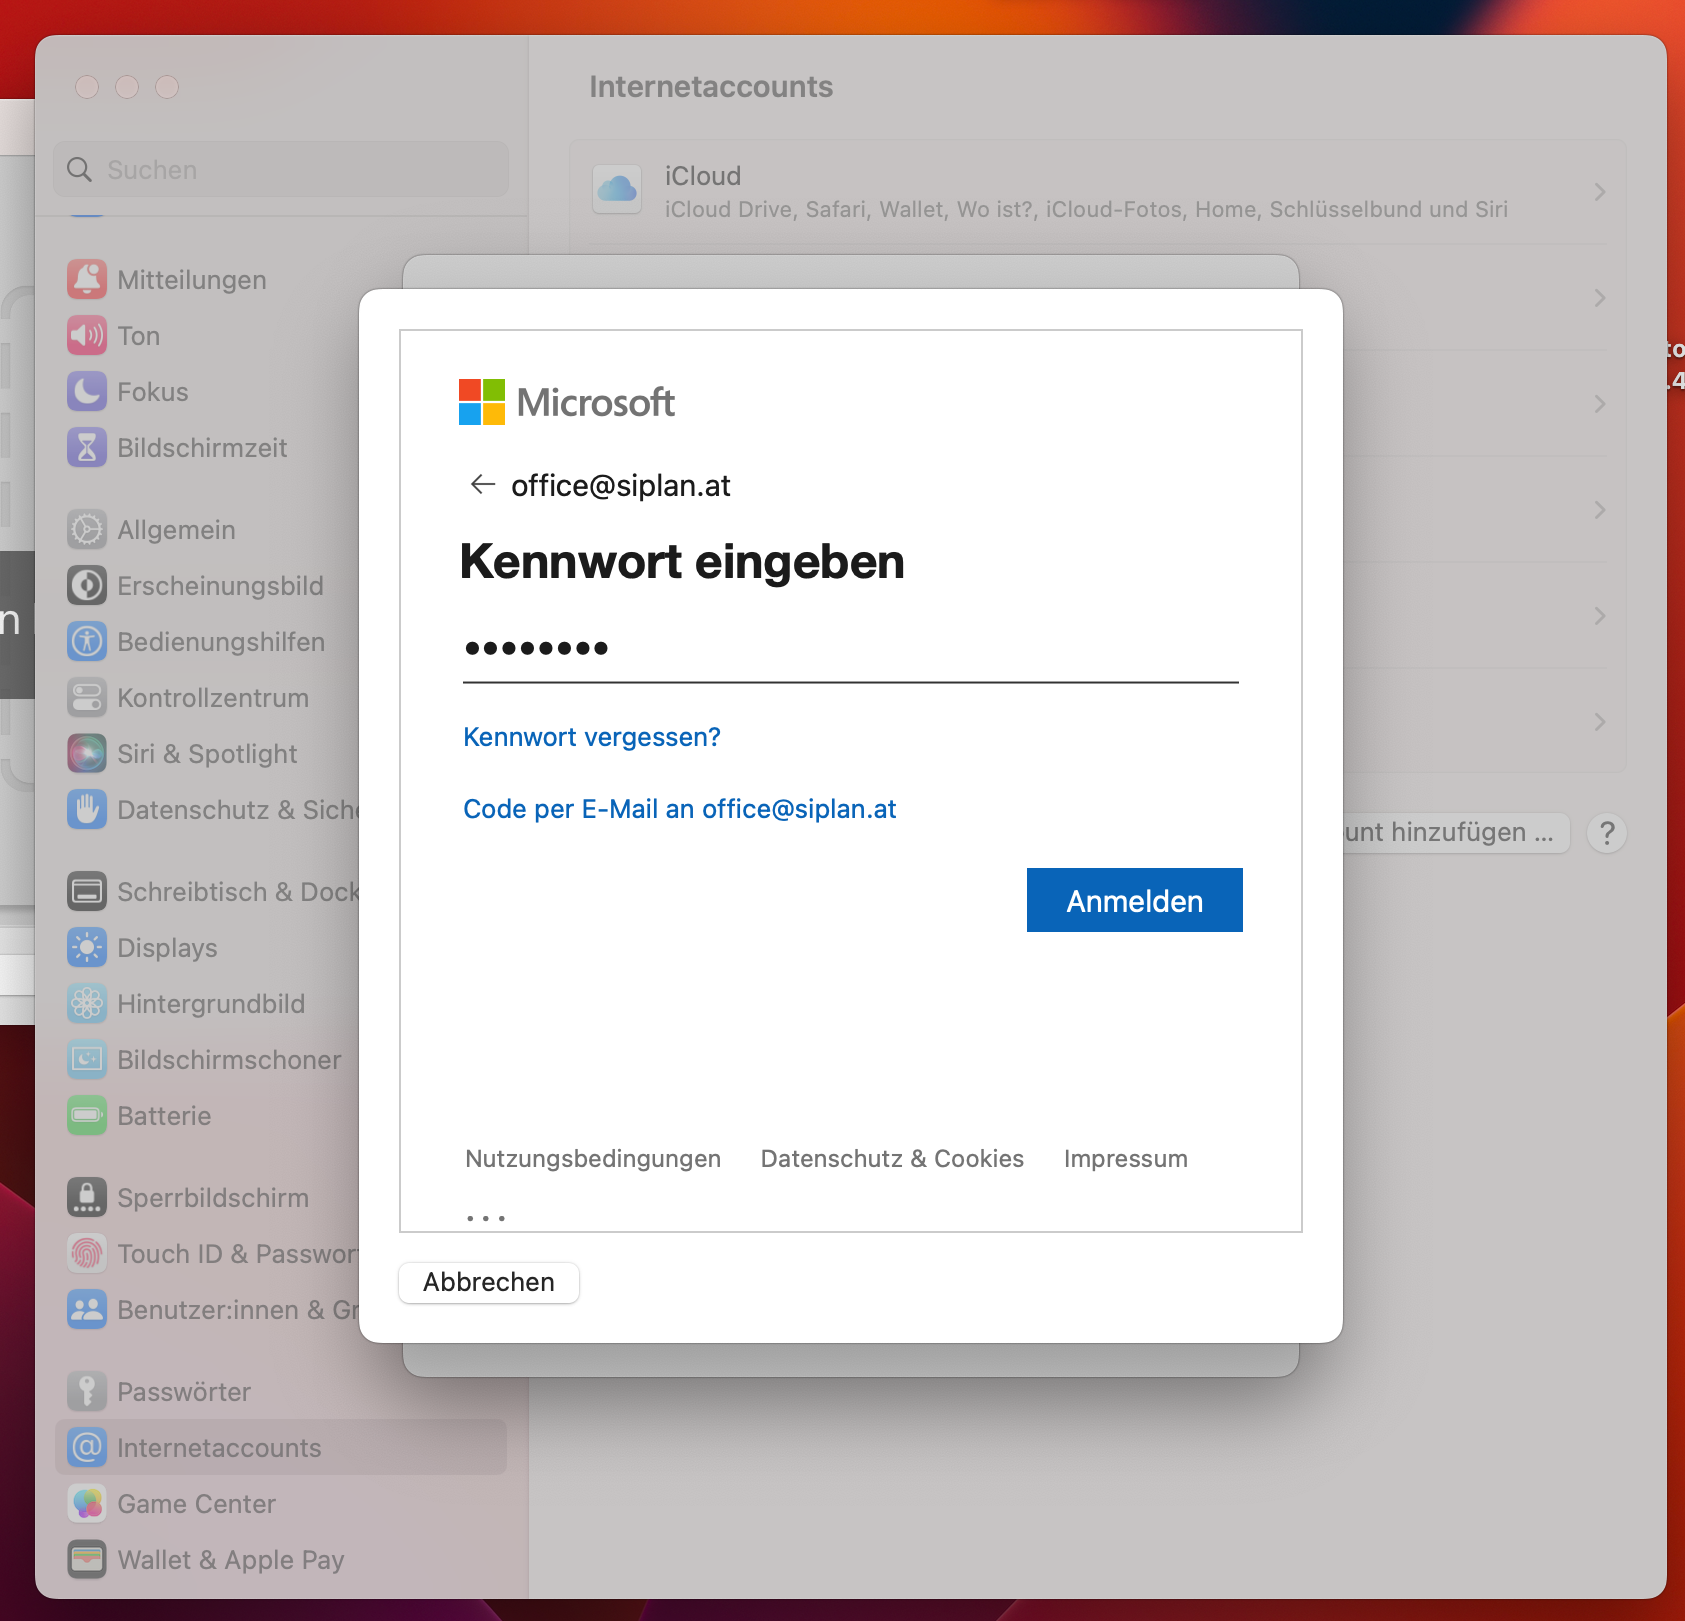This screenshot has height=1621, width=1685.
Task: Click the Microsoft logo
Action: coord(566,402)
